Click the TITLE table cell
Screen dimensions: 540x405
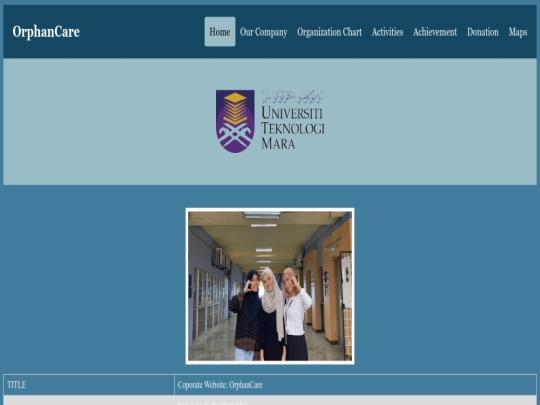point(89,385)
